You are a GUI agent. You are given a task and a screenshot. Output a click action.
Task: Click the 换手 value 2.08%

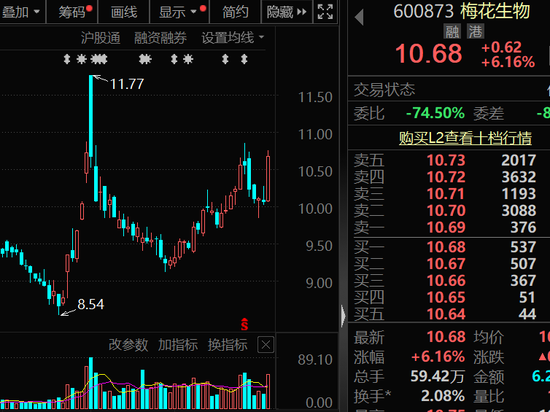tap(443, 396)
